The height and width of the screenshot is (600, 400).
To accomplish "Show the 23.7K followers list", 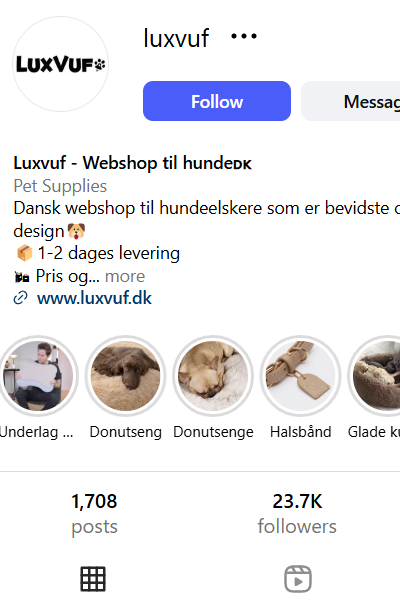I will pos(297,514).
